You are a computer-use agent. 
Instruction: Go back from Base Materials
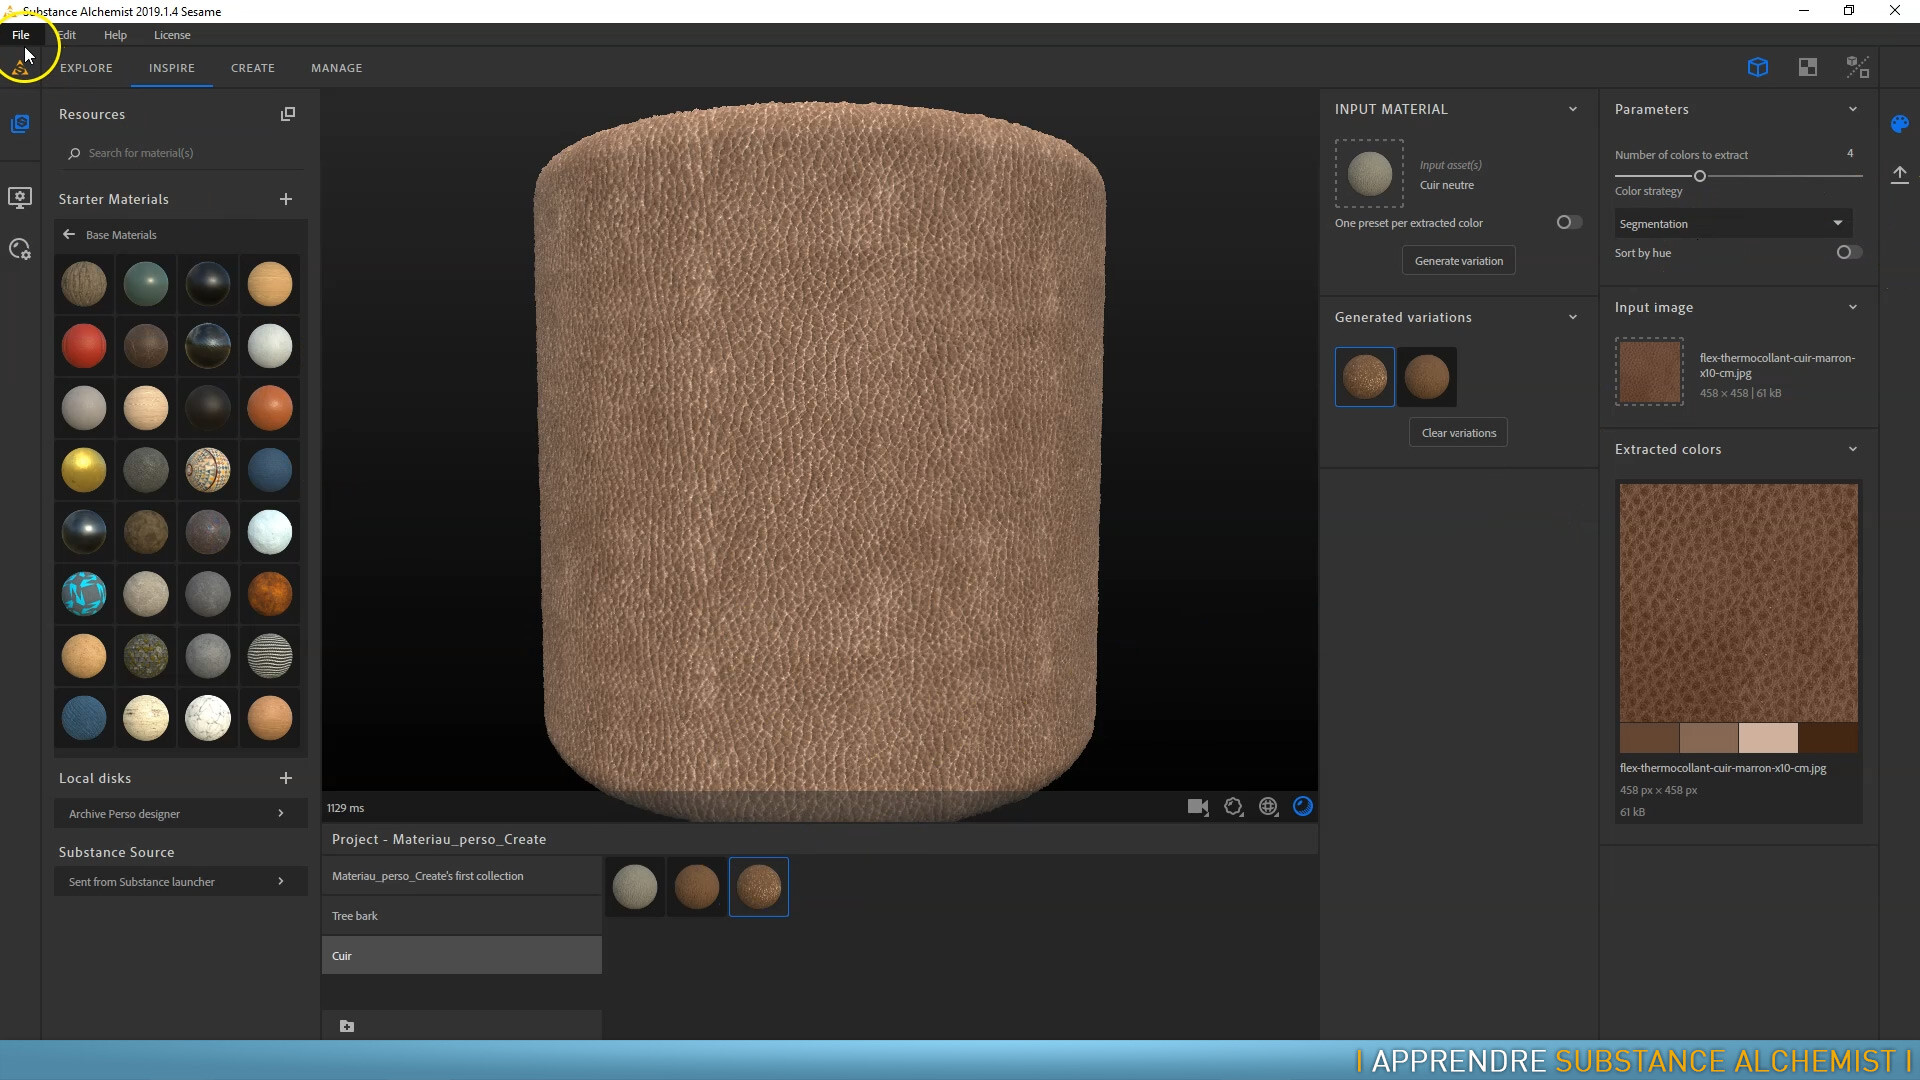[x=69, y=235]
